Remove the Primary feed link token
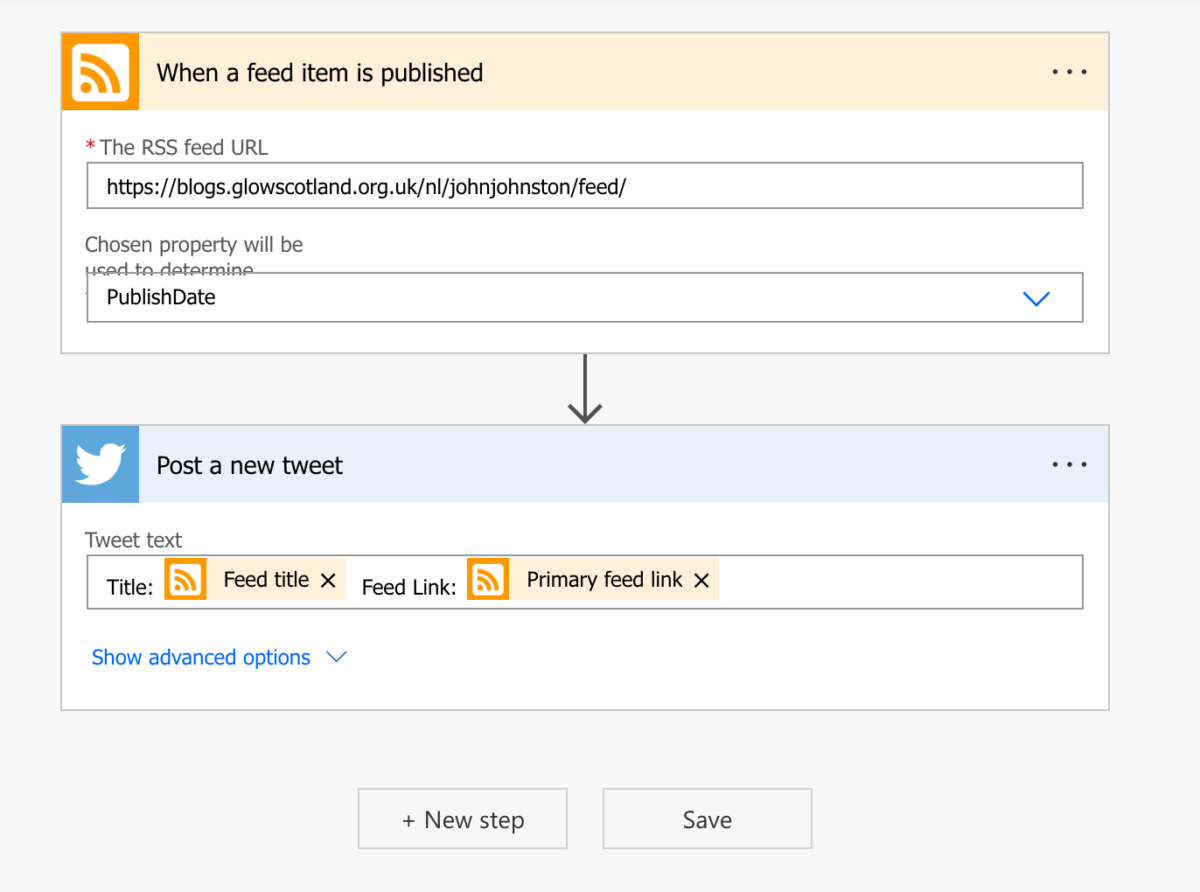Image resolution: width=1200 pixels, height=892 pixels. [x=701, y=579]
